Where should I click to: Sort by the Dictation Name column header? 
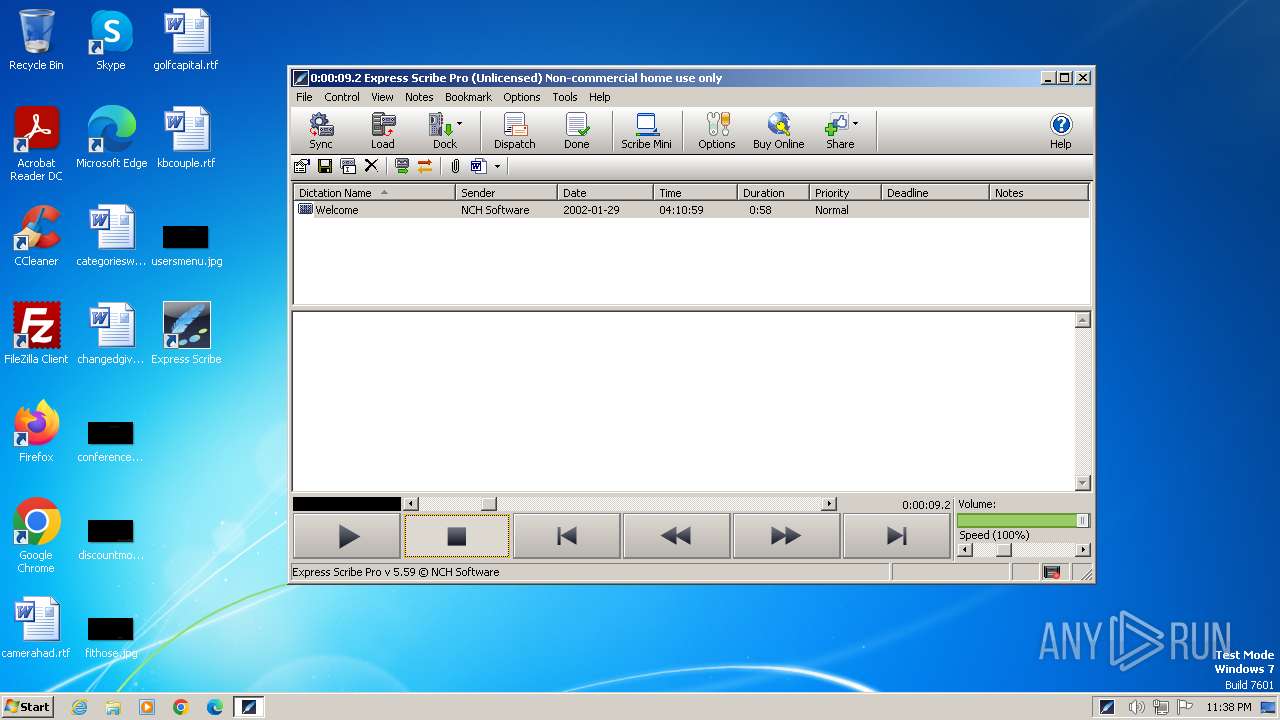click(374, 193)
